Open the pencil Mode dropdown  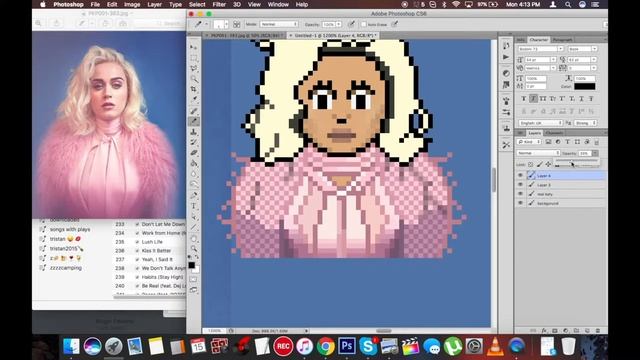coord(279,24)
